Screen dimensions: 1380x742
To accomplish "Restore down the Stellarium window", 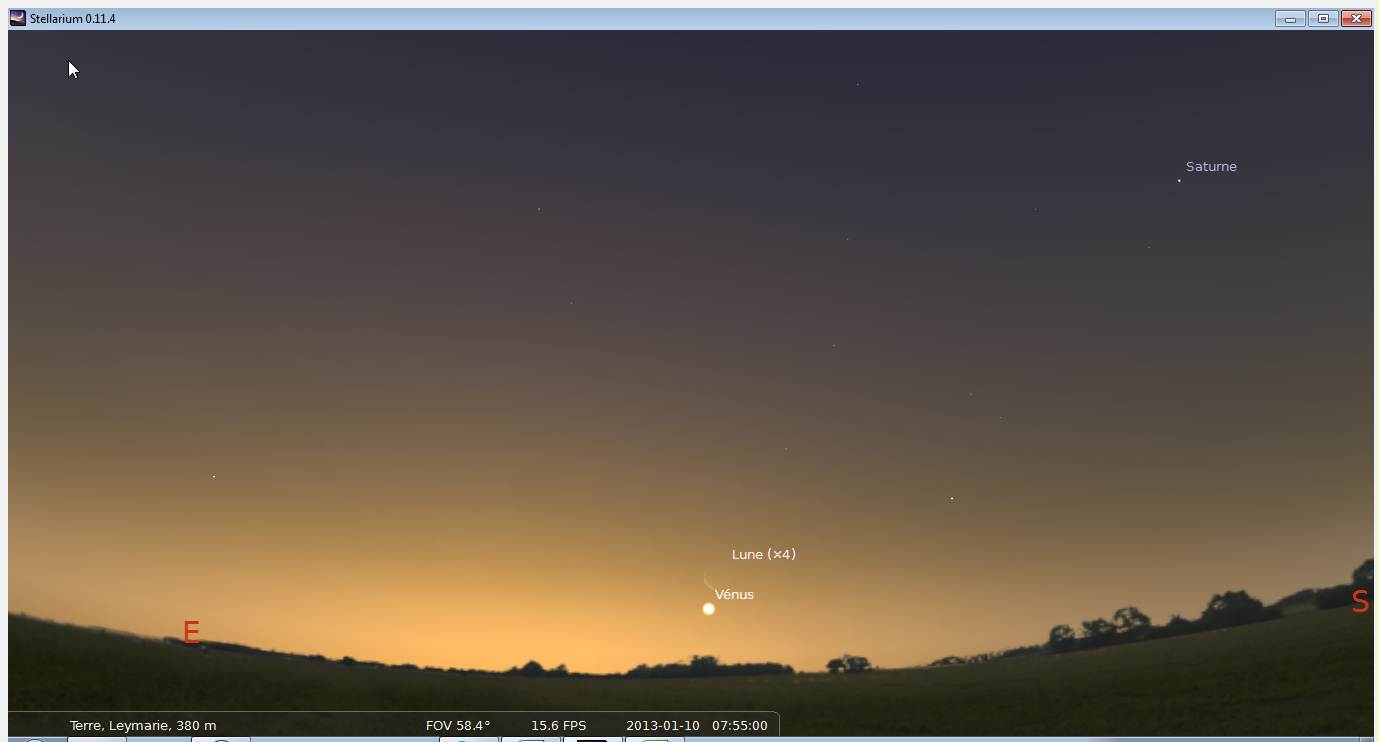I will point(1323,18).
